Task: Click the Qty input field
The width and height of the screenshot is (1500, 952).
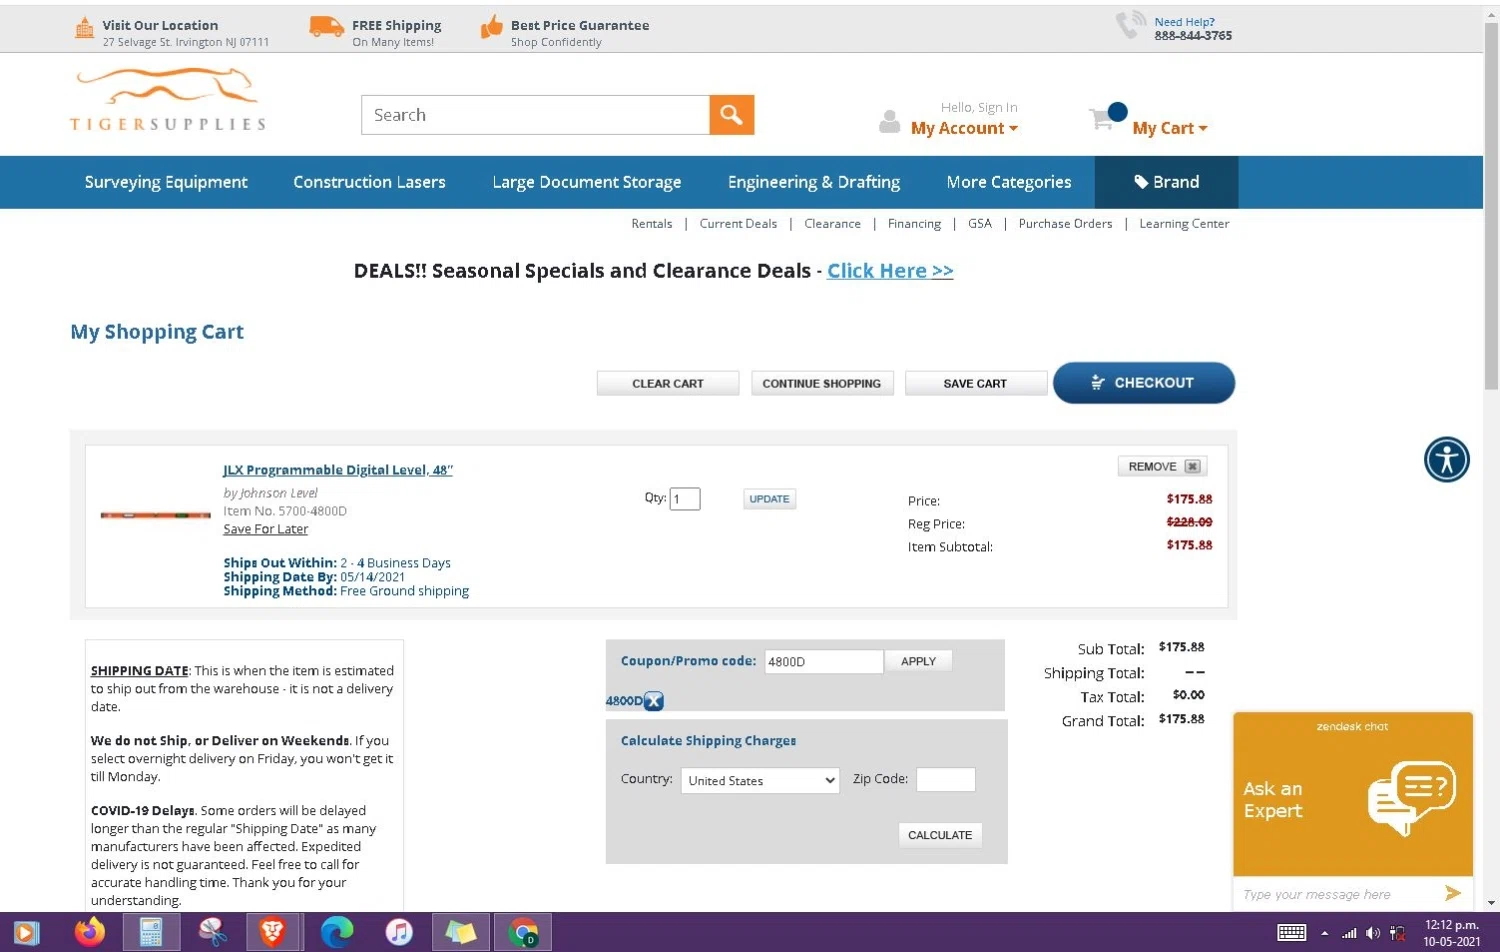Action: [x=685, y=499]
